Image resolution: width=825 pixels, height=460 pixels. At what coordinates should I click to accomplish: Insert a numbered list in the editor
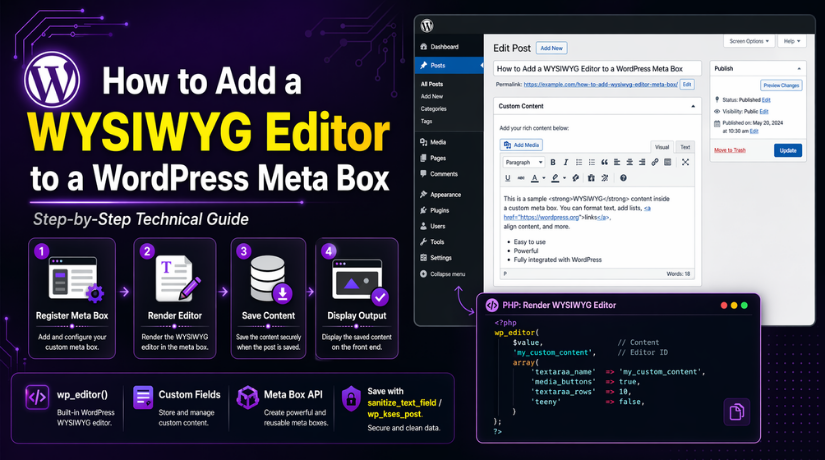point(591,162)
